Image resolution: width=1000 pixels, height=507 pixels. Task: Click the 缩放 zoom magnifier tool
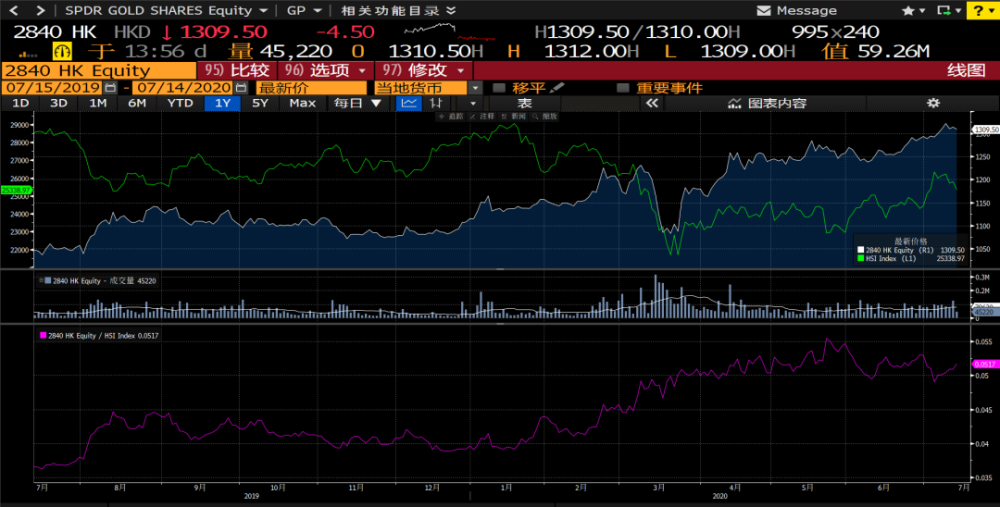tap(545, 116)
